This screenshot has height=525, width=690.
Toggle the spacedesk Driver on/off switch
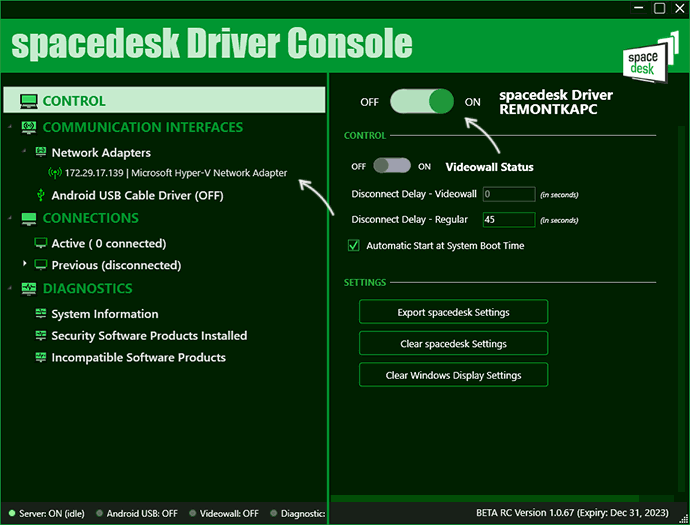pyautogui.click(x=422, y=101)
